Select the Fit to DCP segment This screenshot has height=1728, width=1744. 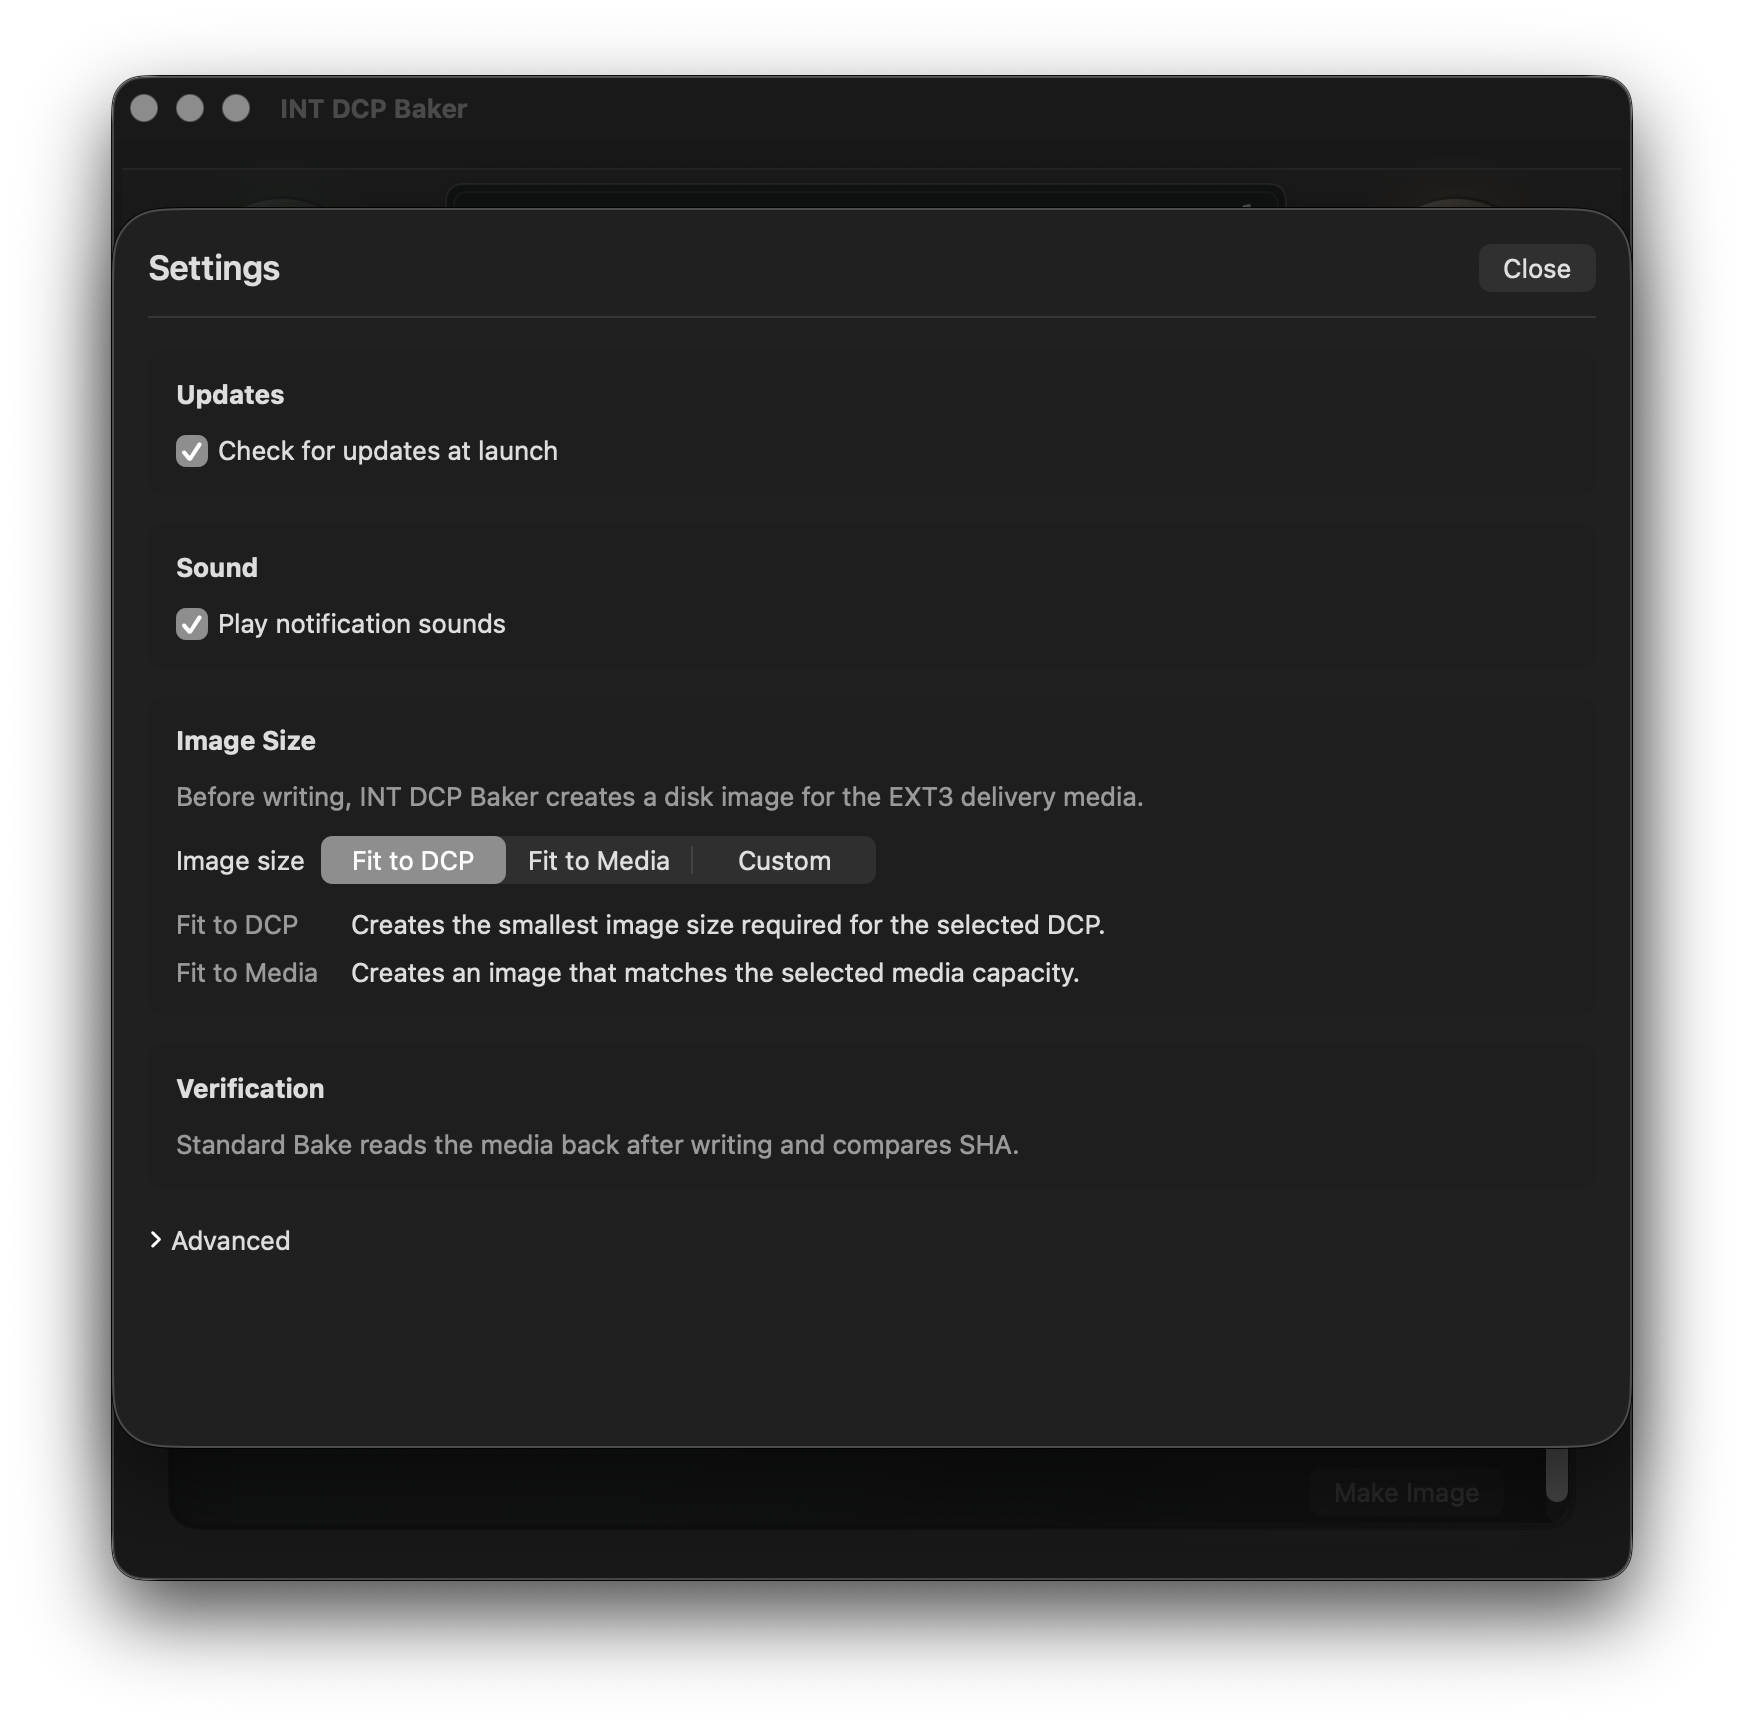[413, 860]
